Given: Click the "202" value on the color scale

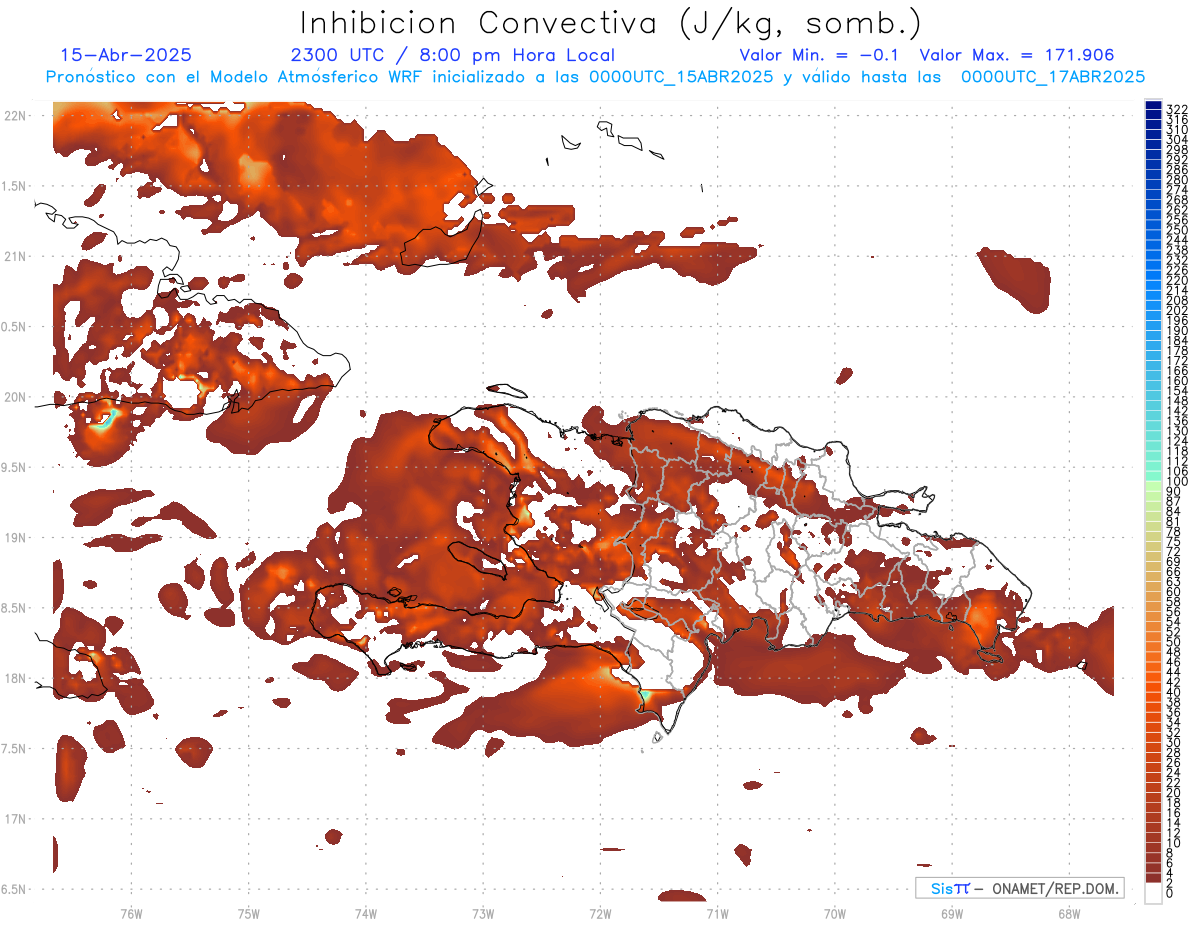Looking at the screenshot, I should click(1177, 310).
